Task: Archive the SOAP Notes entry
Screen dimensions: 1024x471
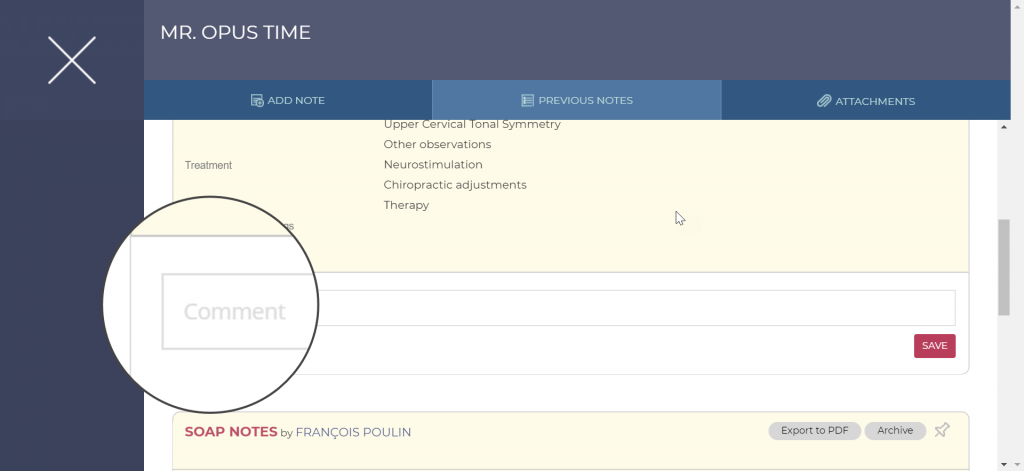Action: pos(895,430)
